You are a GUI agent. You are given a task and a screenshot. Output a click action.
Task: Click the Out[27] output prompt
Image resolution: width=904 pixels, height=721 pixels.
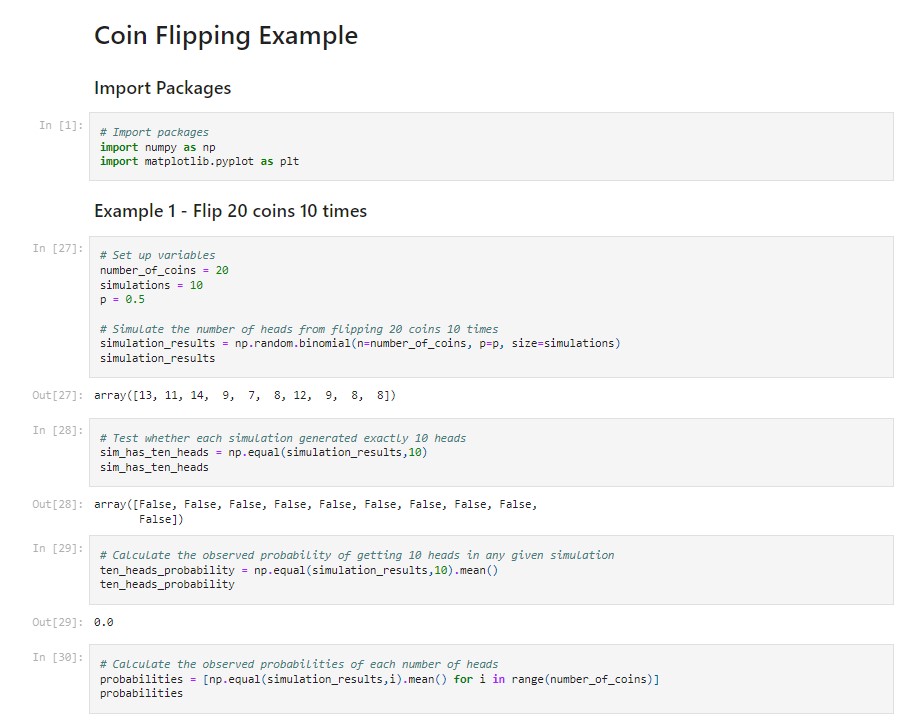pyautogui.click(x=57, y=396)
